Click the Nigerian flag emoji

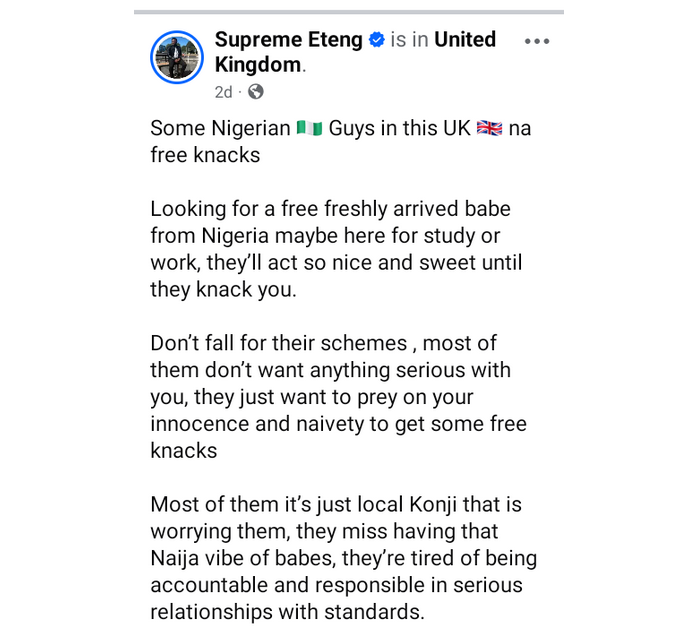click(x=309, y=130)
